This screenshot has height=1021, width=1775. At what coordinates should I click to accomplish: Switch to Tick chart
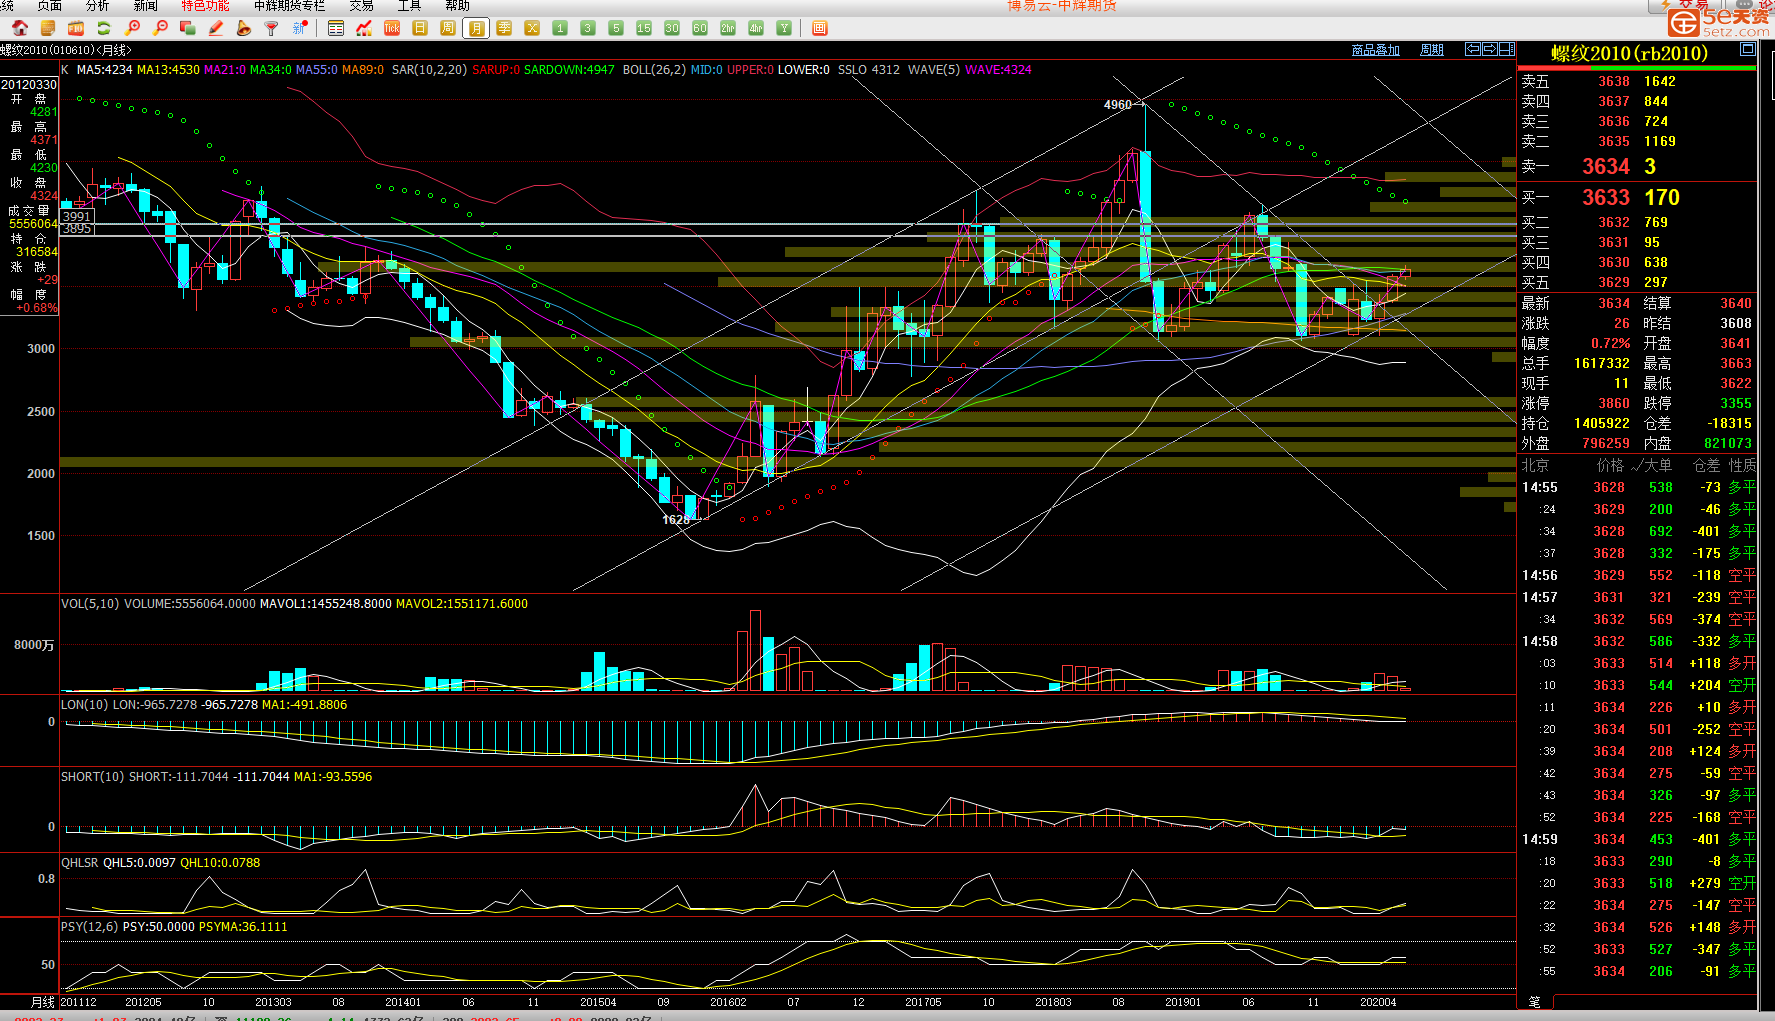(392, 28)
